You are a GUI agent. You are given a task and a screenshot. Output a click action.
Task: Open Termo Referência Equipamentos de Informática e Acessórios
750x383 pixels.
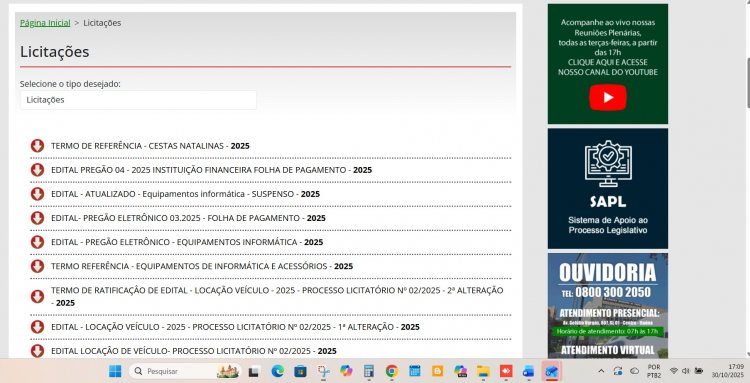click(x=202, y=266)
